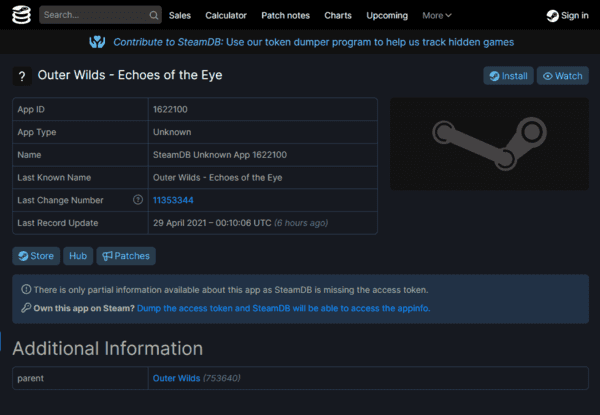Open the Upcoming page
This screenshot has width=600, height=415.
click(387, 16)
